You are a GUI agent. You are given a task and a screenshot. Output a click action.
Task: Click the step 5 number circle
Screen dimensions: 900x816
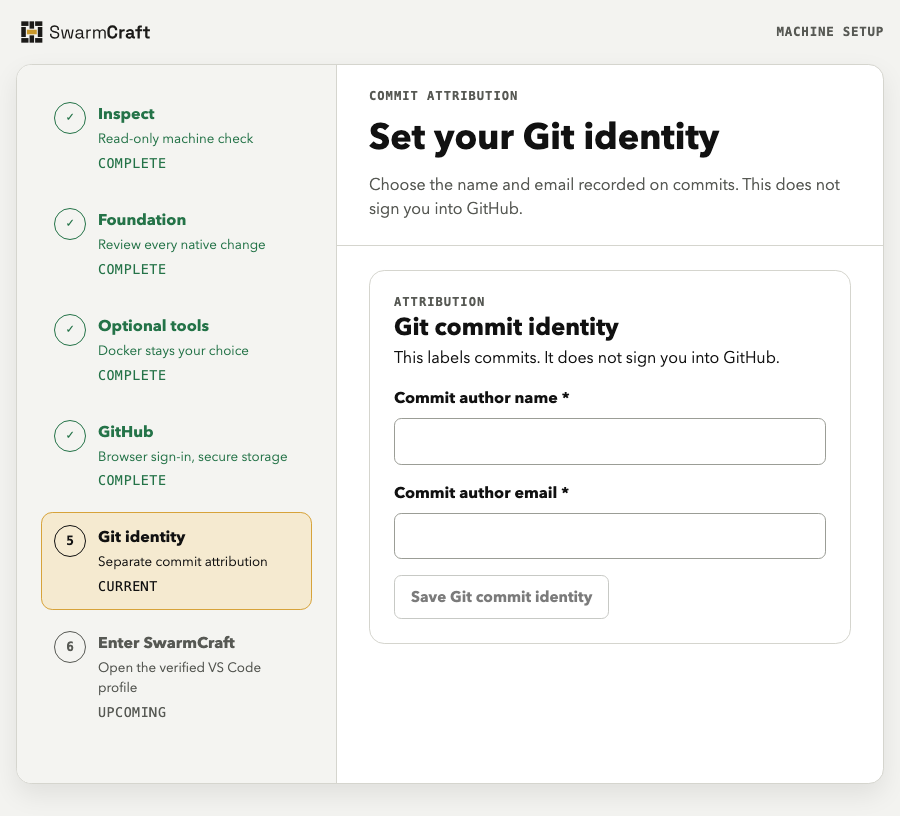70,541
